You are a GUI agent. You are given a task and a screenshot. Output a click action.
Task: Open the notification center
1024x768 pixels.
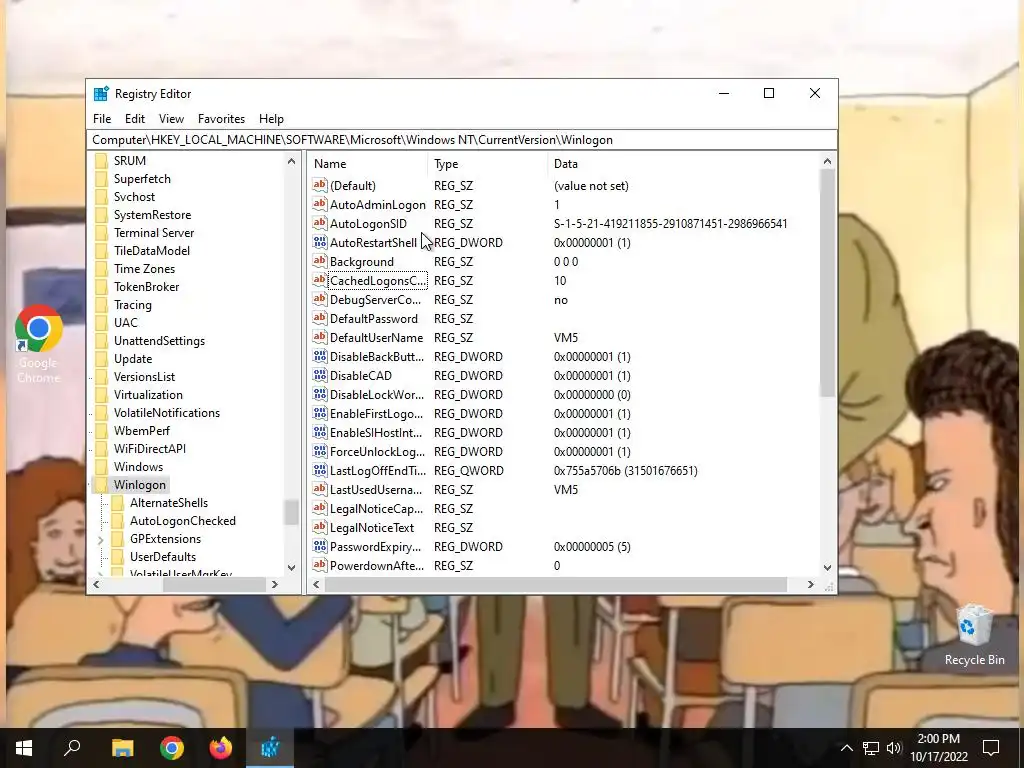(991, 748)
